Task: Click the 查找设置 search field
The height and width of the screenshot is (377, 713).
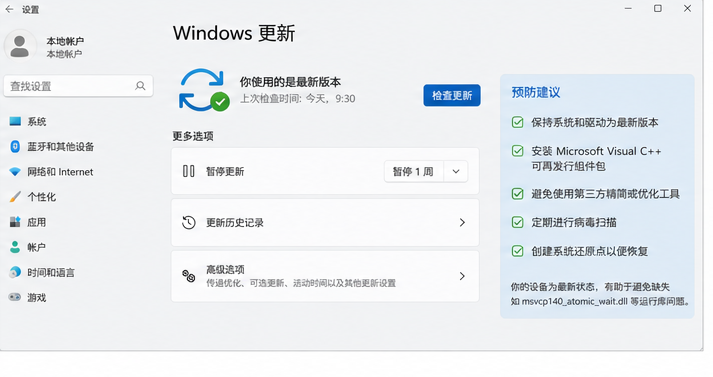Action: 78,86
